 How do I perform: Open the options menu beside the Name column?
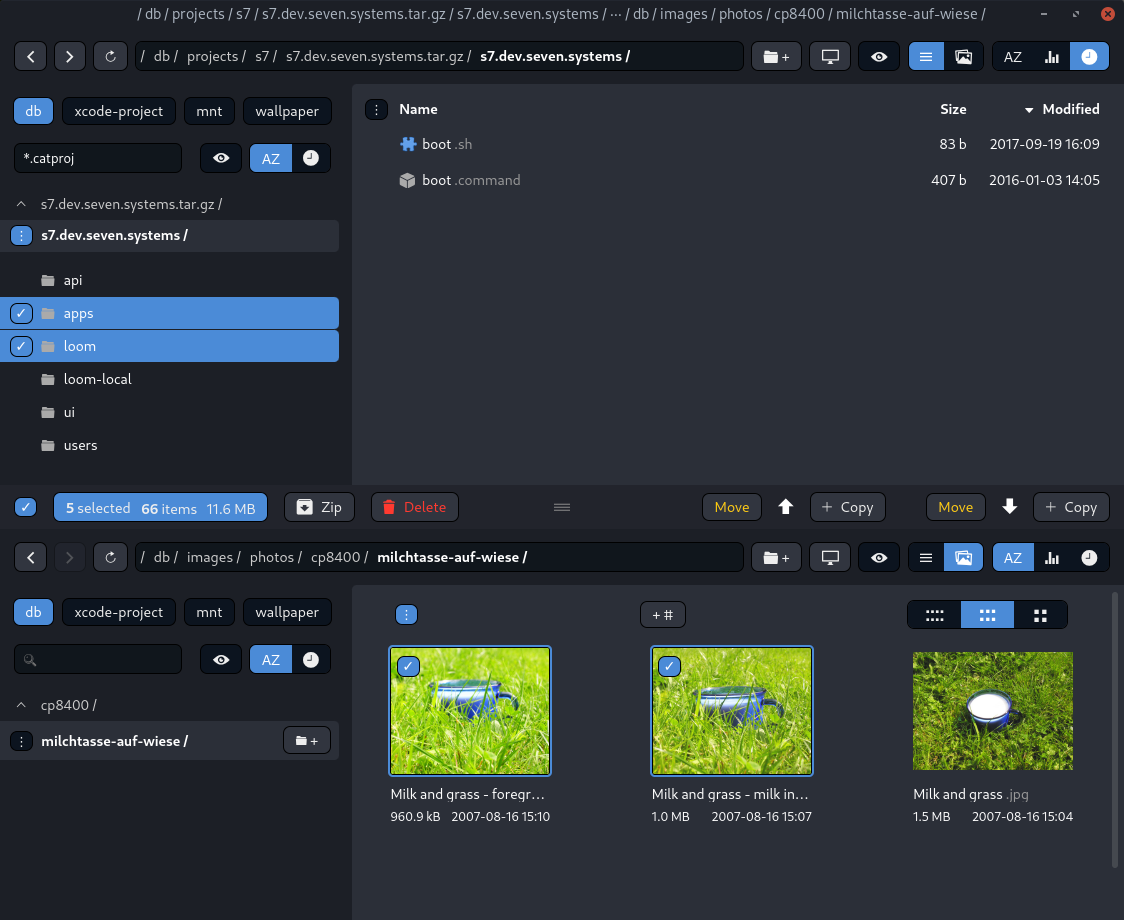376,110
